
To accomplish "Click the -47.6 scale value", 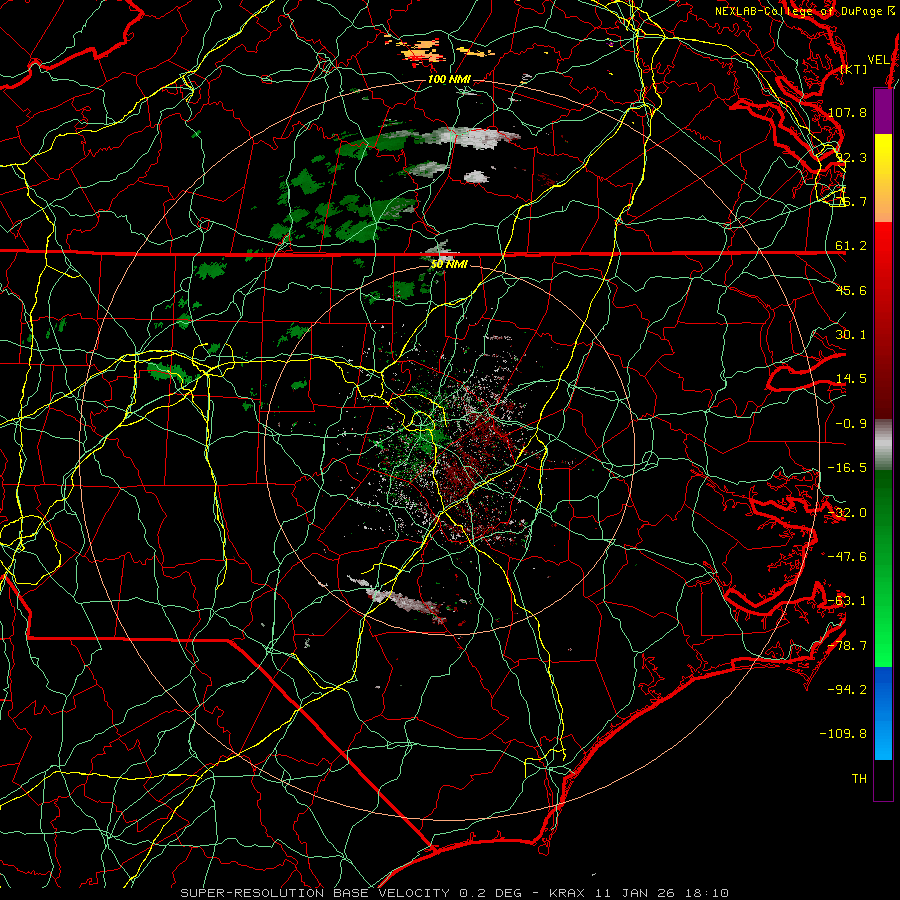I will [x=847, y=557].
